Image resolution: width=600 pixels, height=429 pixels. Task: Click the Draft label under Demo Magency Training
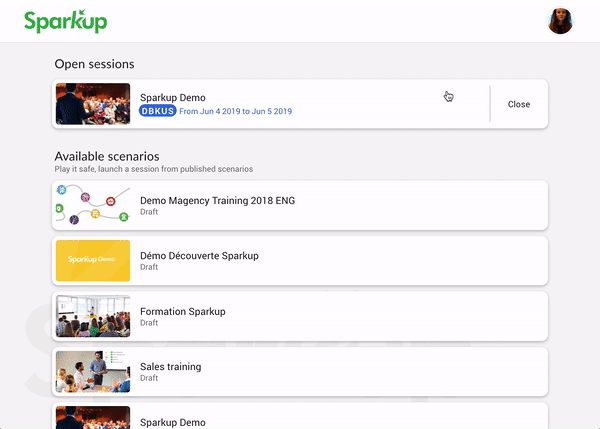point(149,212)
